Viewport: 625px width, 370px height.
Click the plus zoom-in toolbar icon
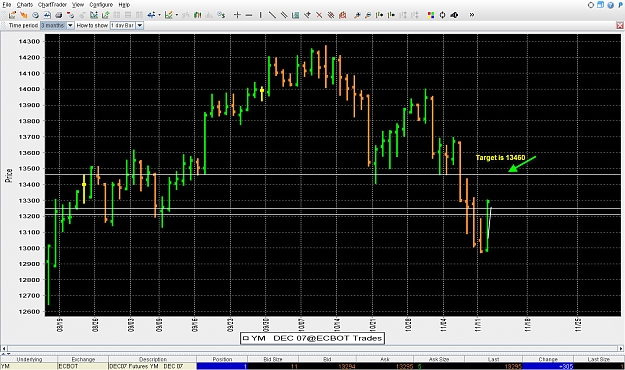(237, 15)
